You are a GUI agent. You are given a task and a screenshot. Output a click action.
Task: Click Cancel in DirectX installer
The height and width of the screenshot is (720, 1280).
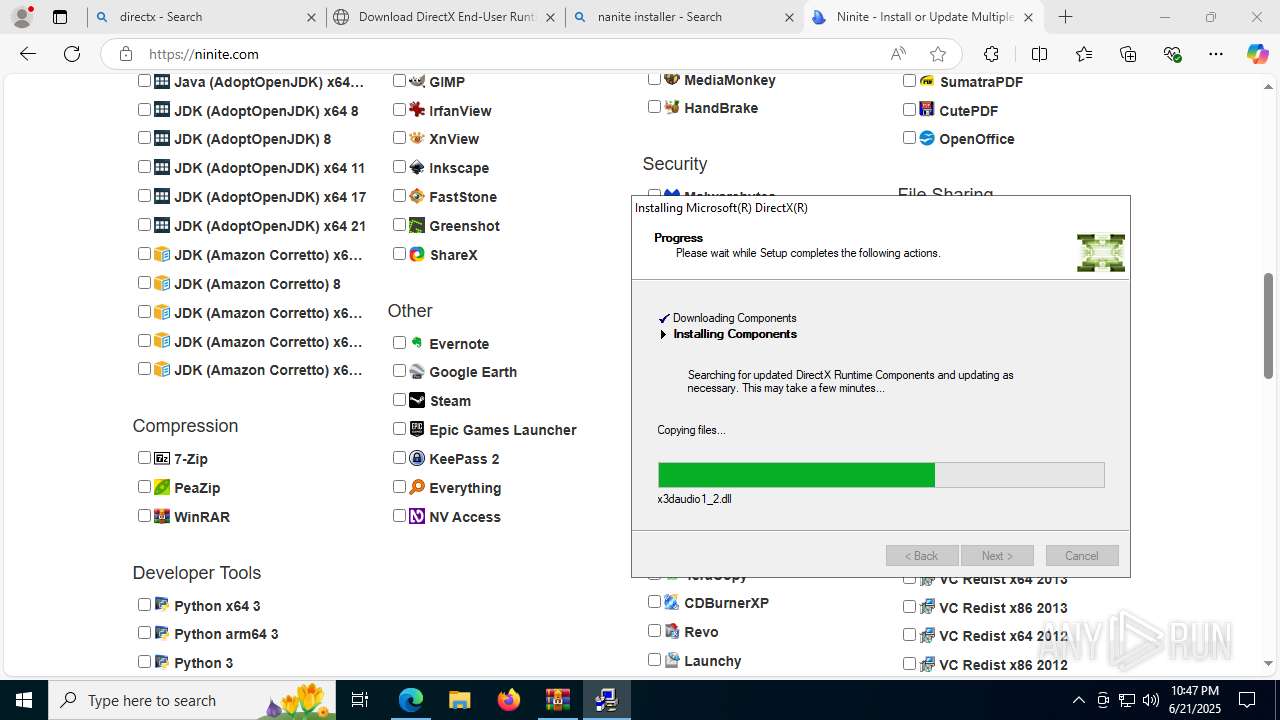(1082, 556)
